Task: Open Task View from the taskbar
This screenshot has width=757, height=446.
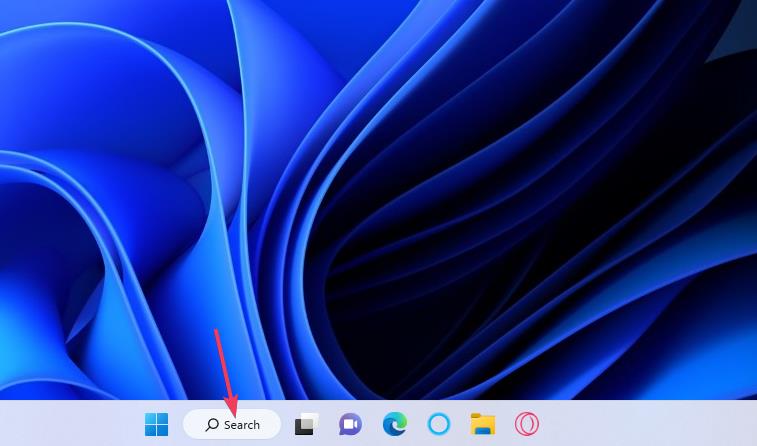Action: (305, 425)
